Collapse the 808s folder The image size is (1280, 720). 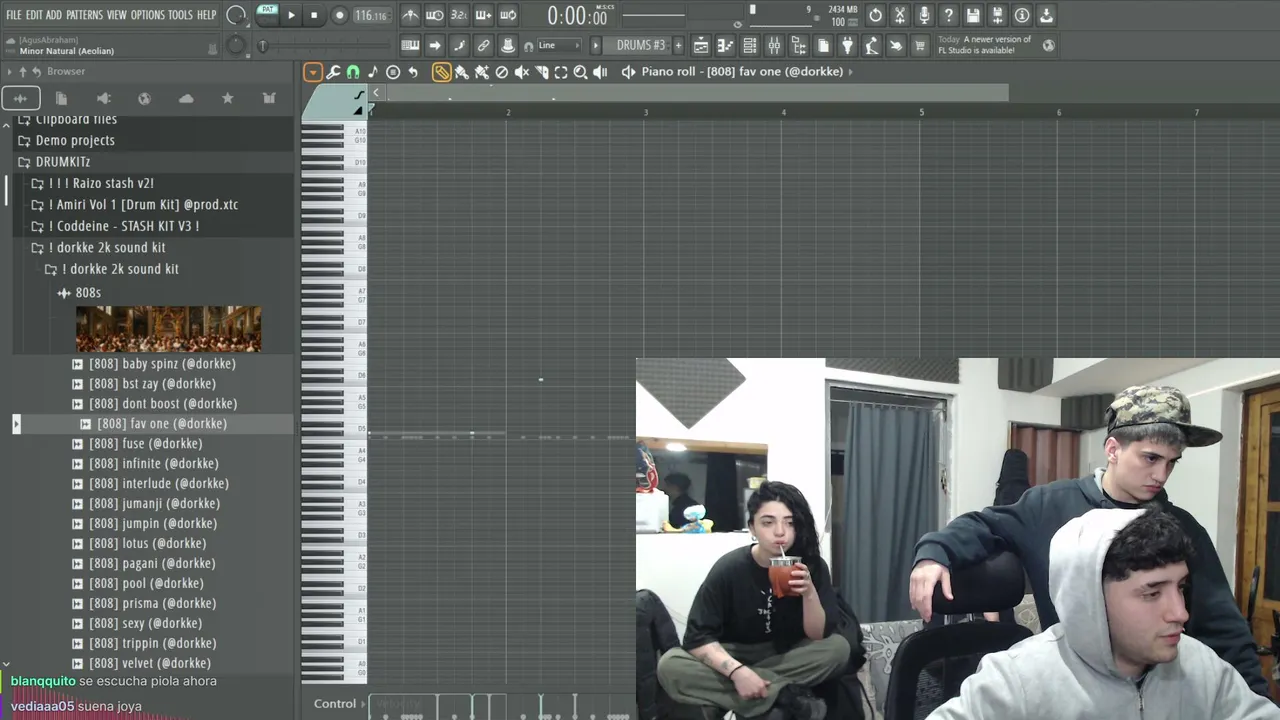[x=88, y=293]
